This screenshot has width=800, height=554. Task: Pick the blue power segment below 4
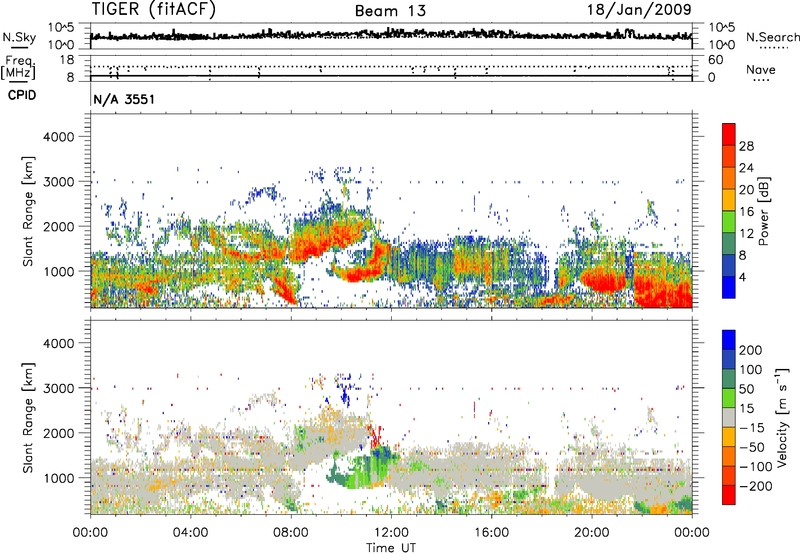coord(729,287)
